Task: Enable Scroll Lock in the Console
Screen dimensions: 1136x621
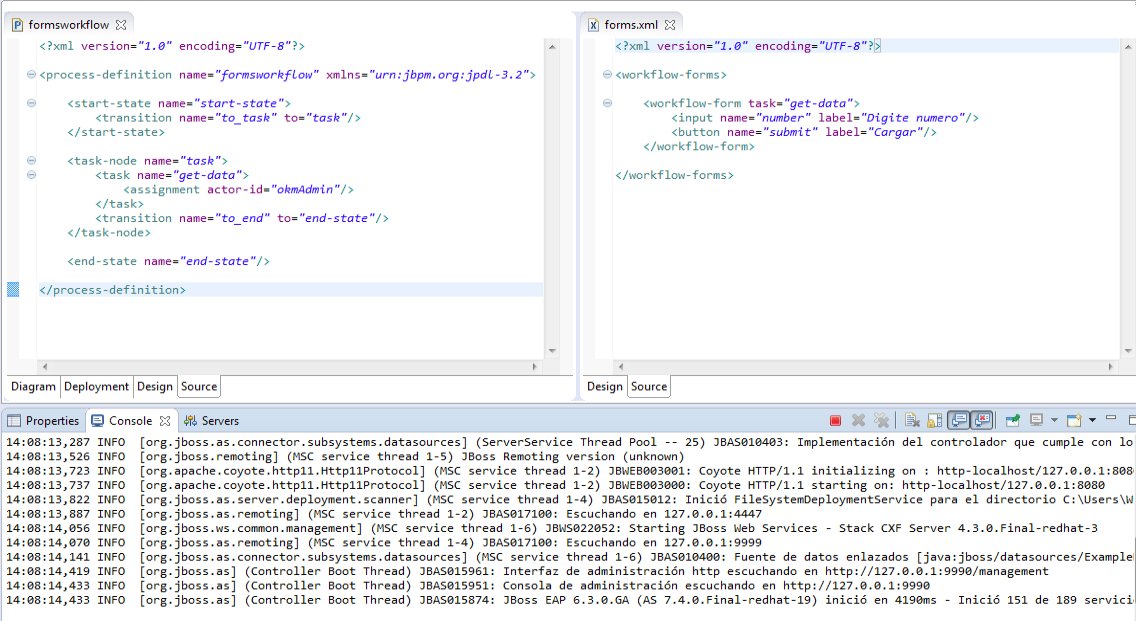Action: 932,420
